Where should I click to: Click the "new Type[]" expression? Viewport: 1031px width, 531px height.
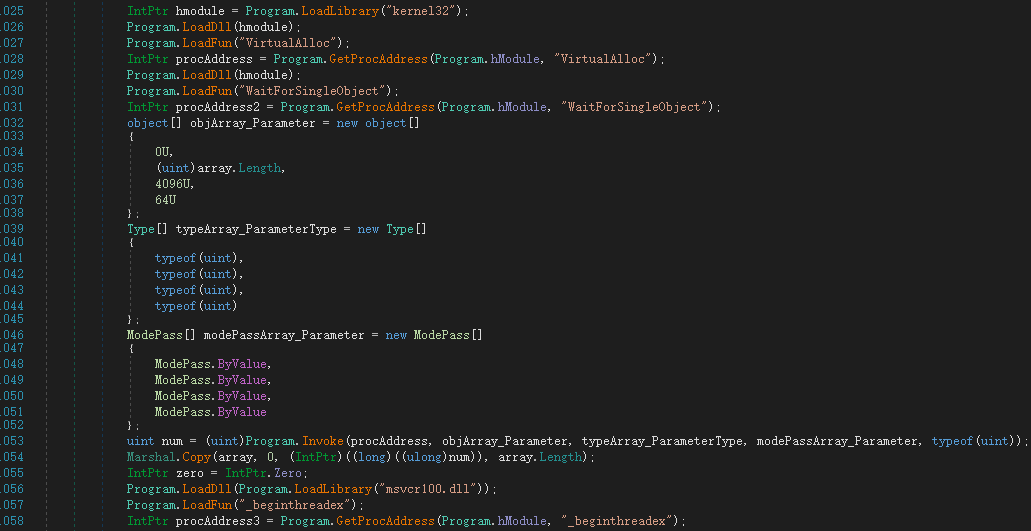coord(392,229)
